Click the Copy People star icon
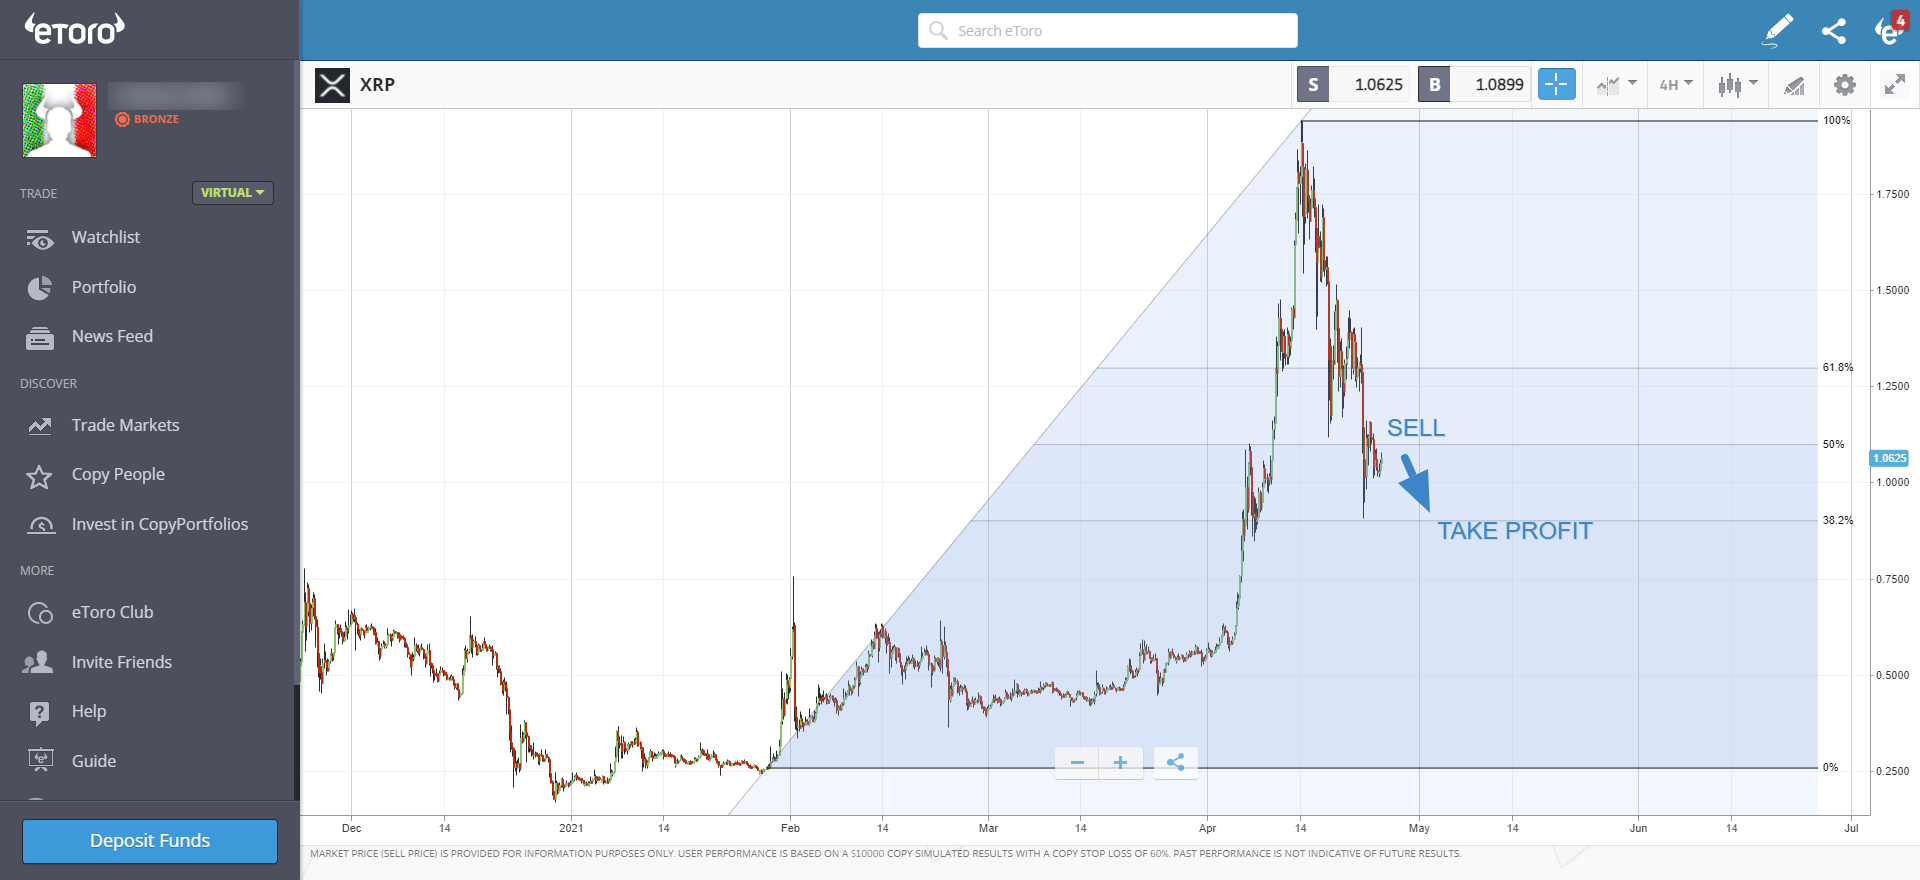 point(39,476)
